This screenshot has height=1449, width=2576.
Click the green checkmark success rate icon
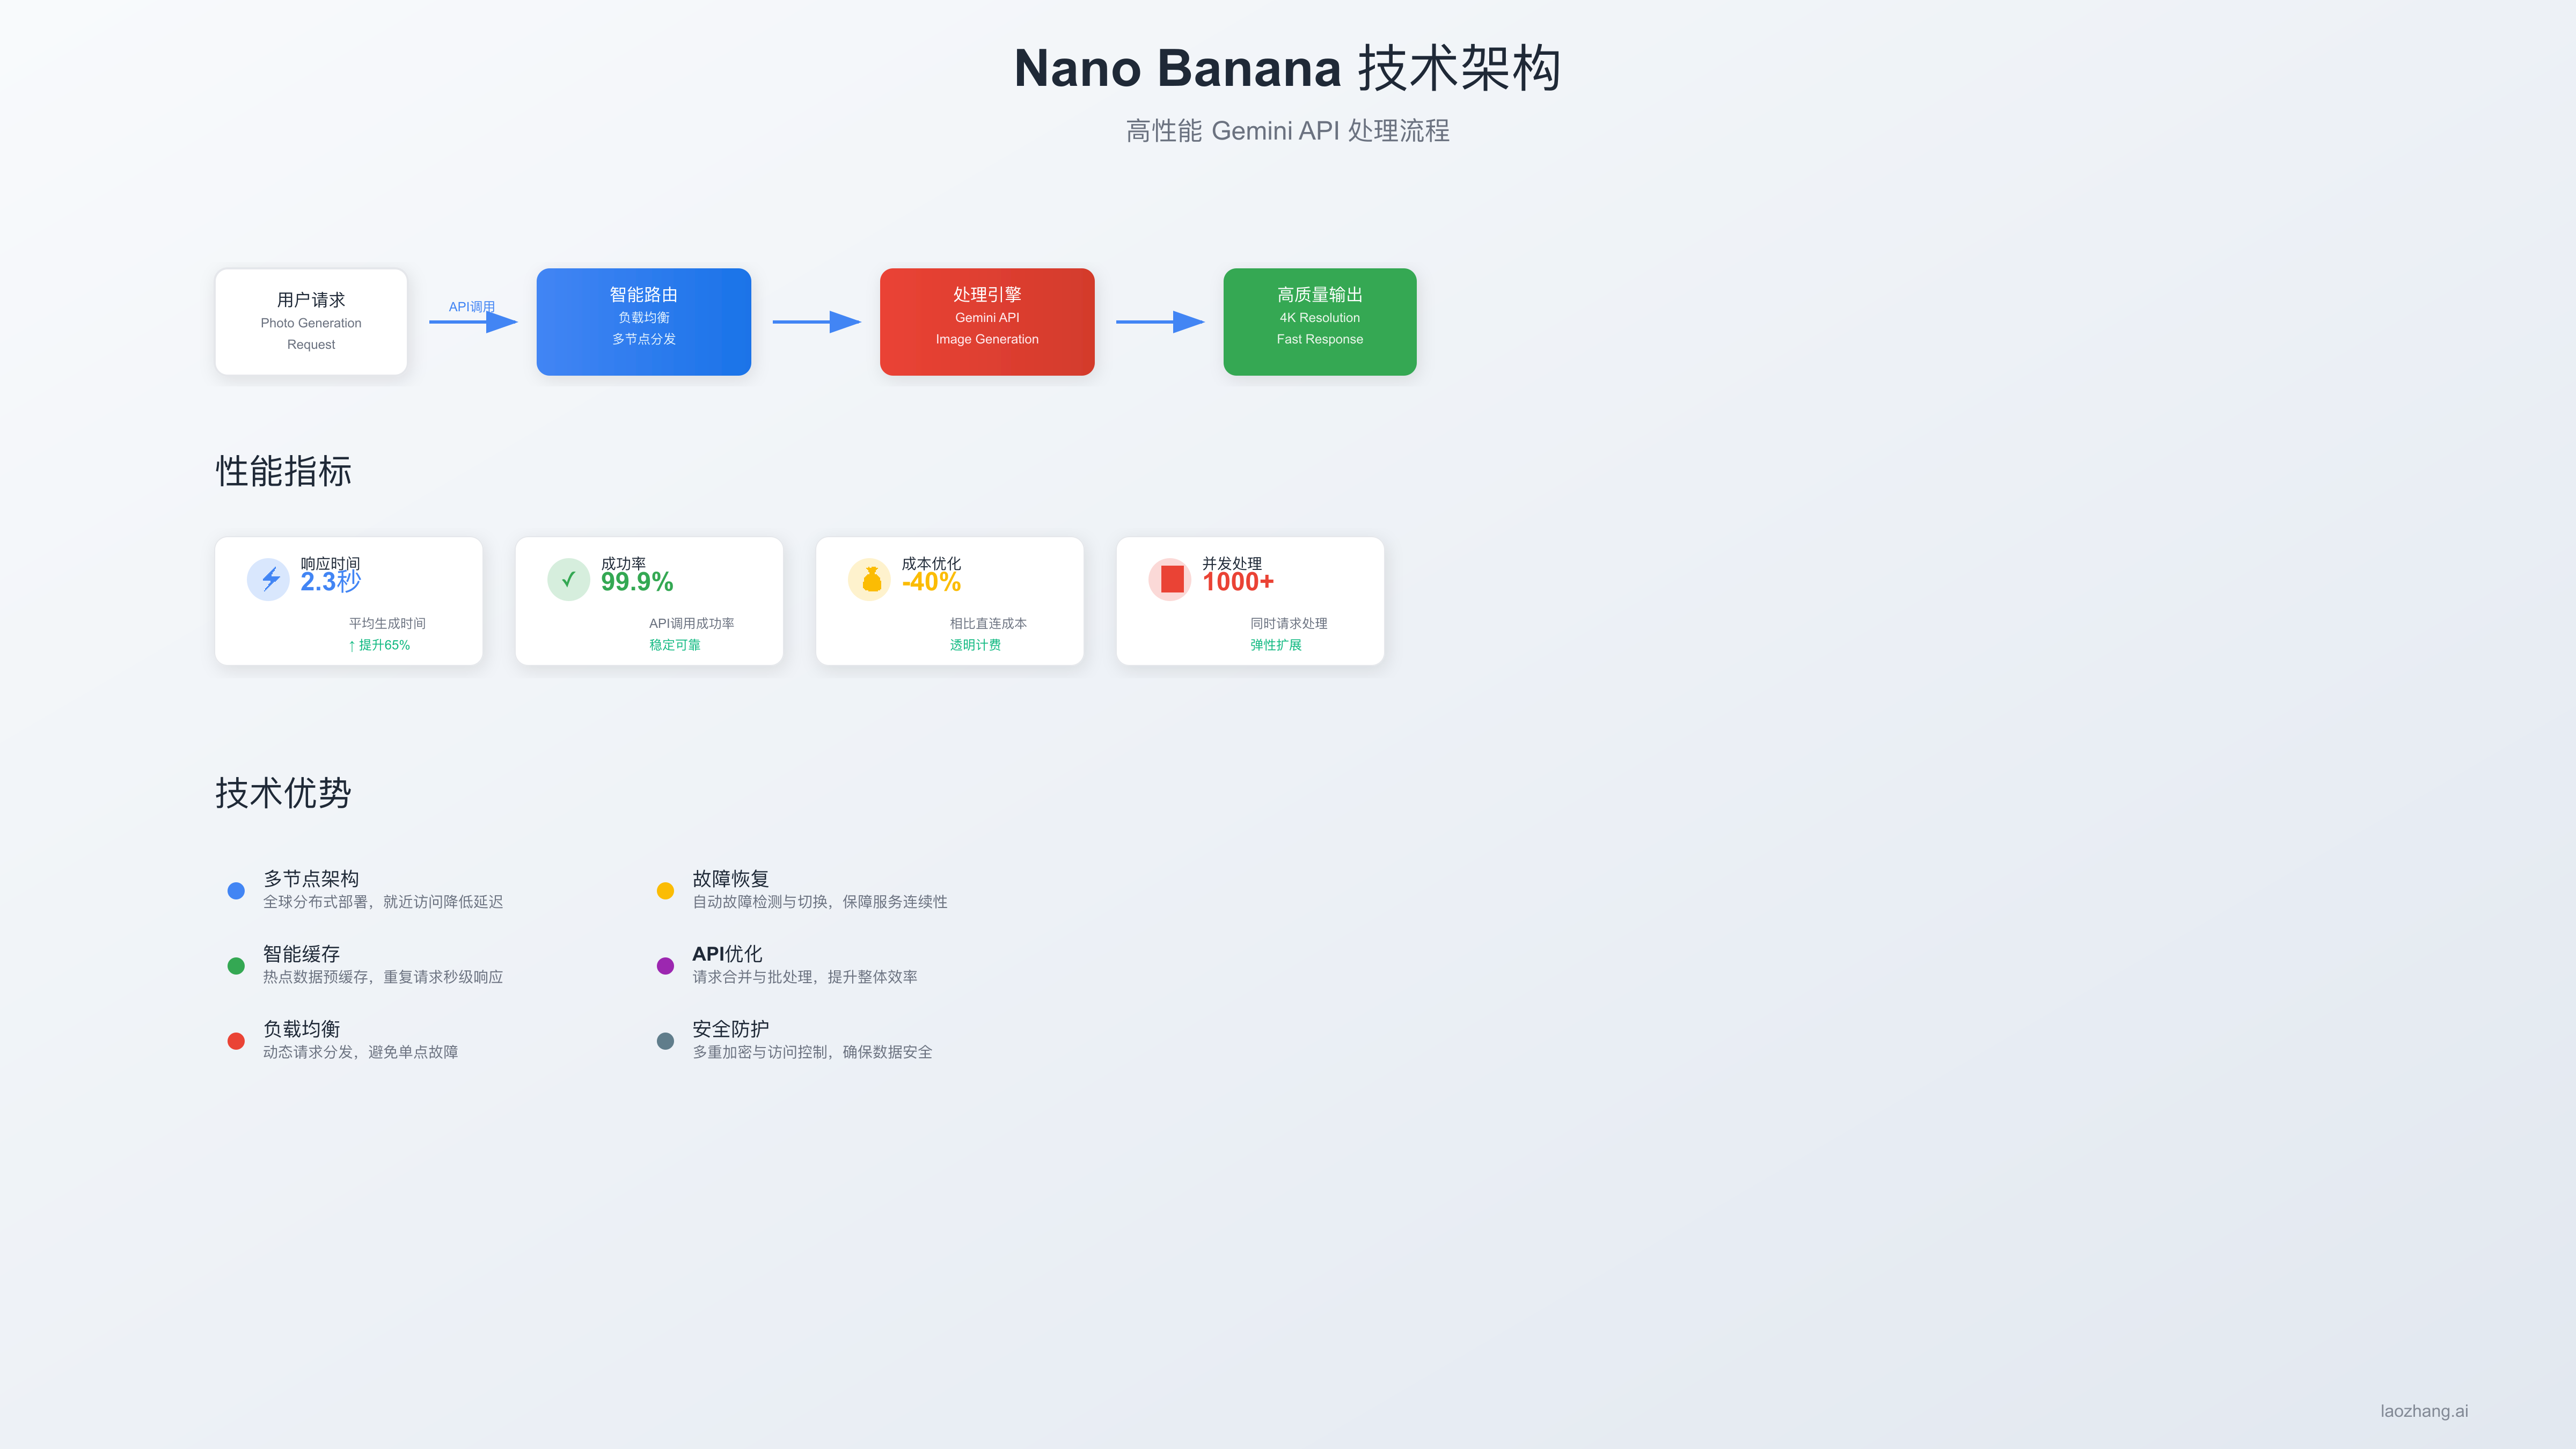pyautogui.click(x=568, y=579)
